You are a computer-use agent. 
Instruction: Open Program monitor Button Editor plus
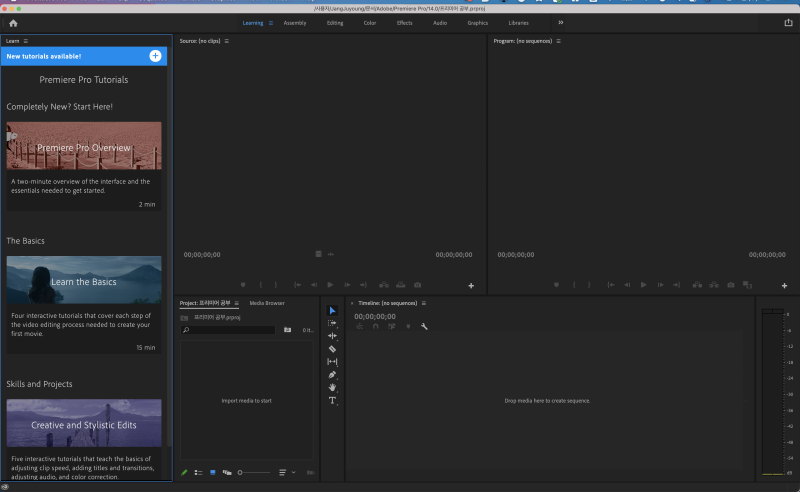784,286
